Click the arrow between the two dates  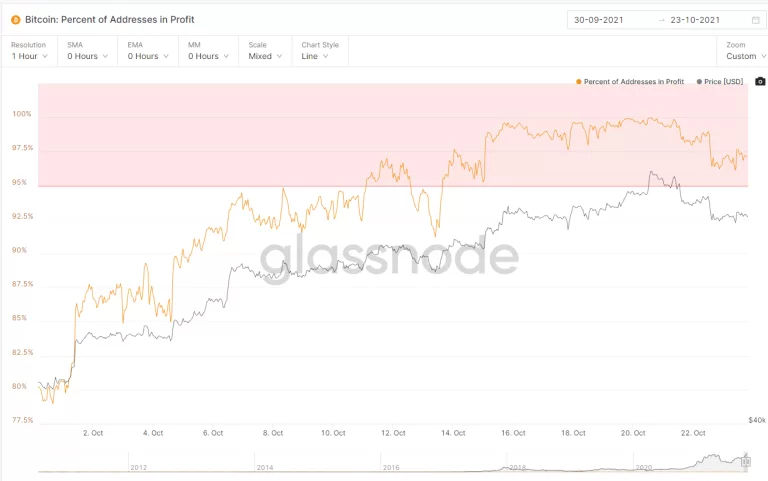tap(661, 20)
